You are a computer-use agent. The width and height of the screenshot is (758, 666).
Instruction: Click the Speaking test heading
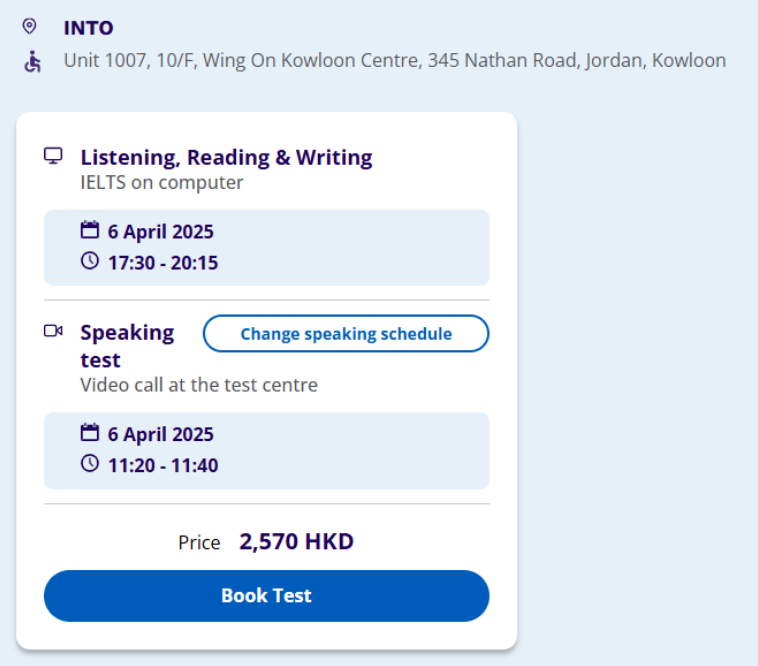pos(127,345)
